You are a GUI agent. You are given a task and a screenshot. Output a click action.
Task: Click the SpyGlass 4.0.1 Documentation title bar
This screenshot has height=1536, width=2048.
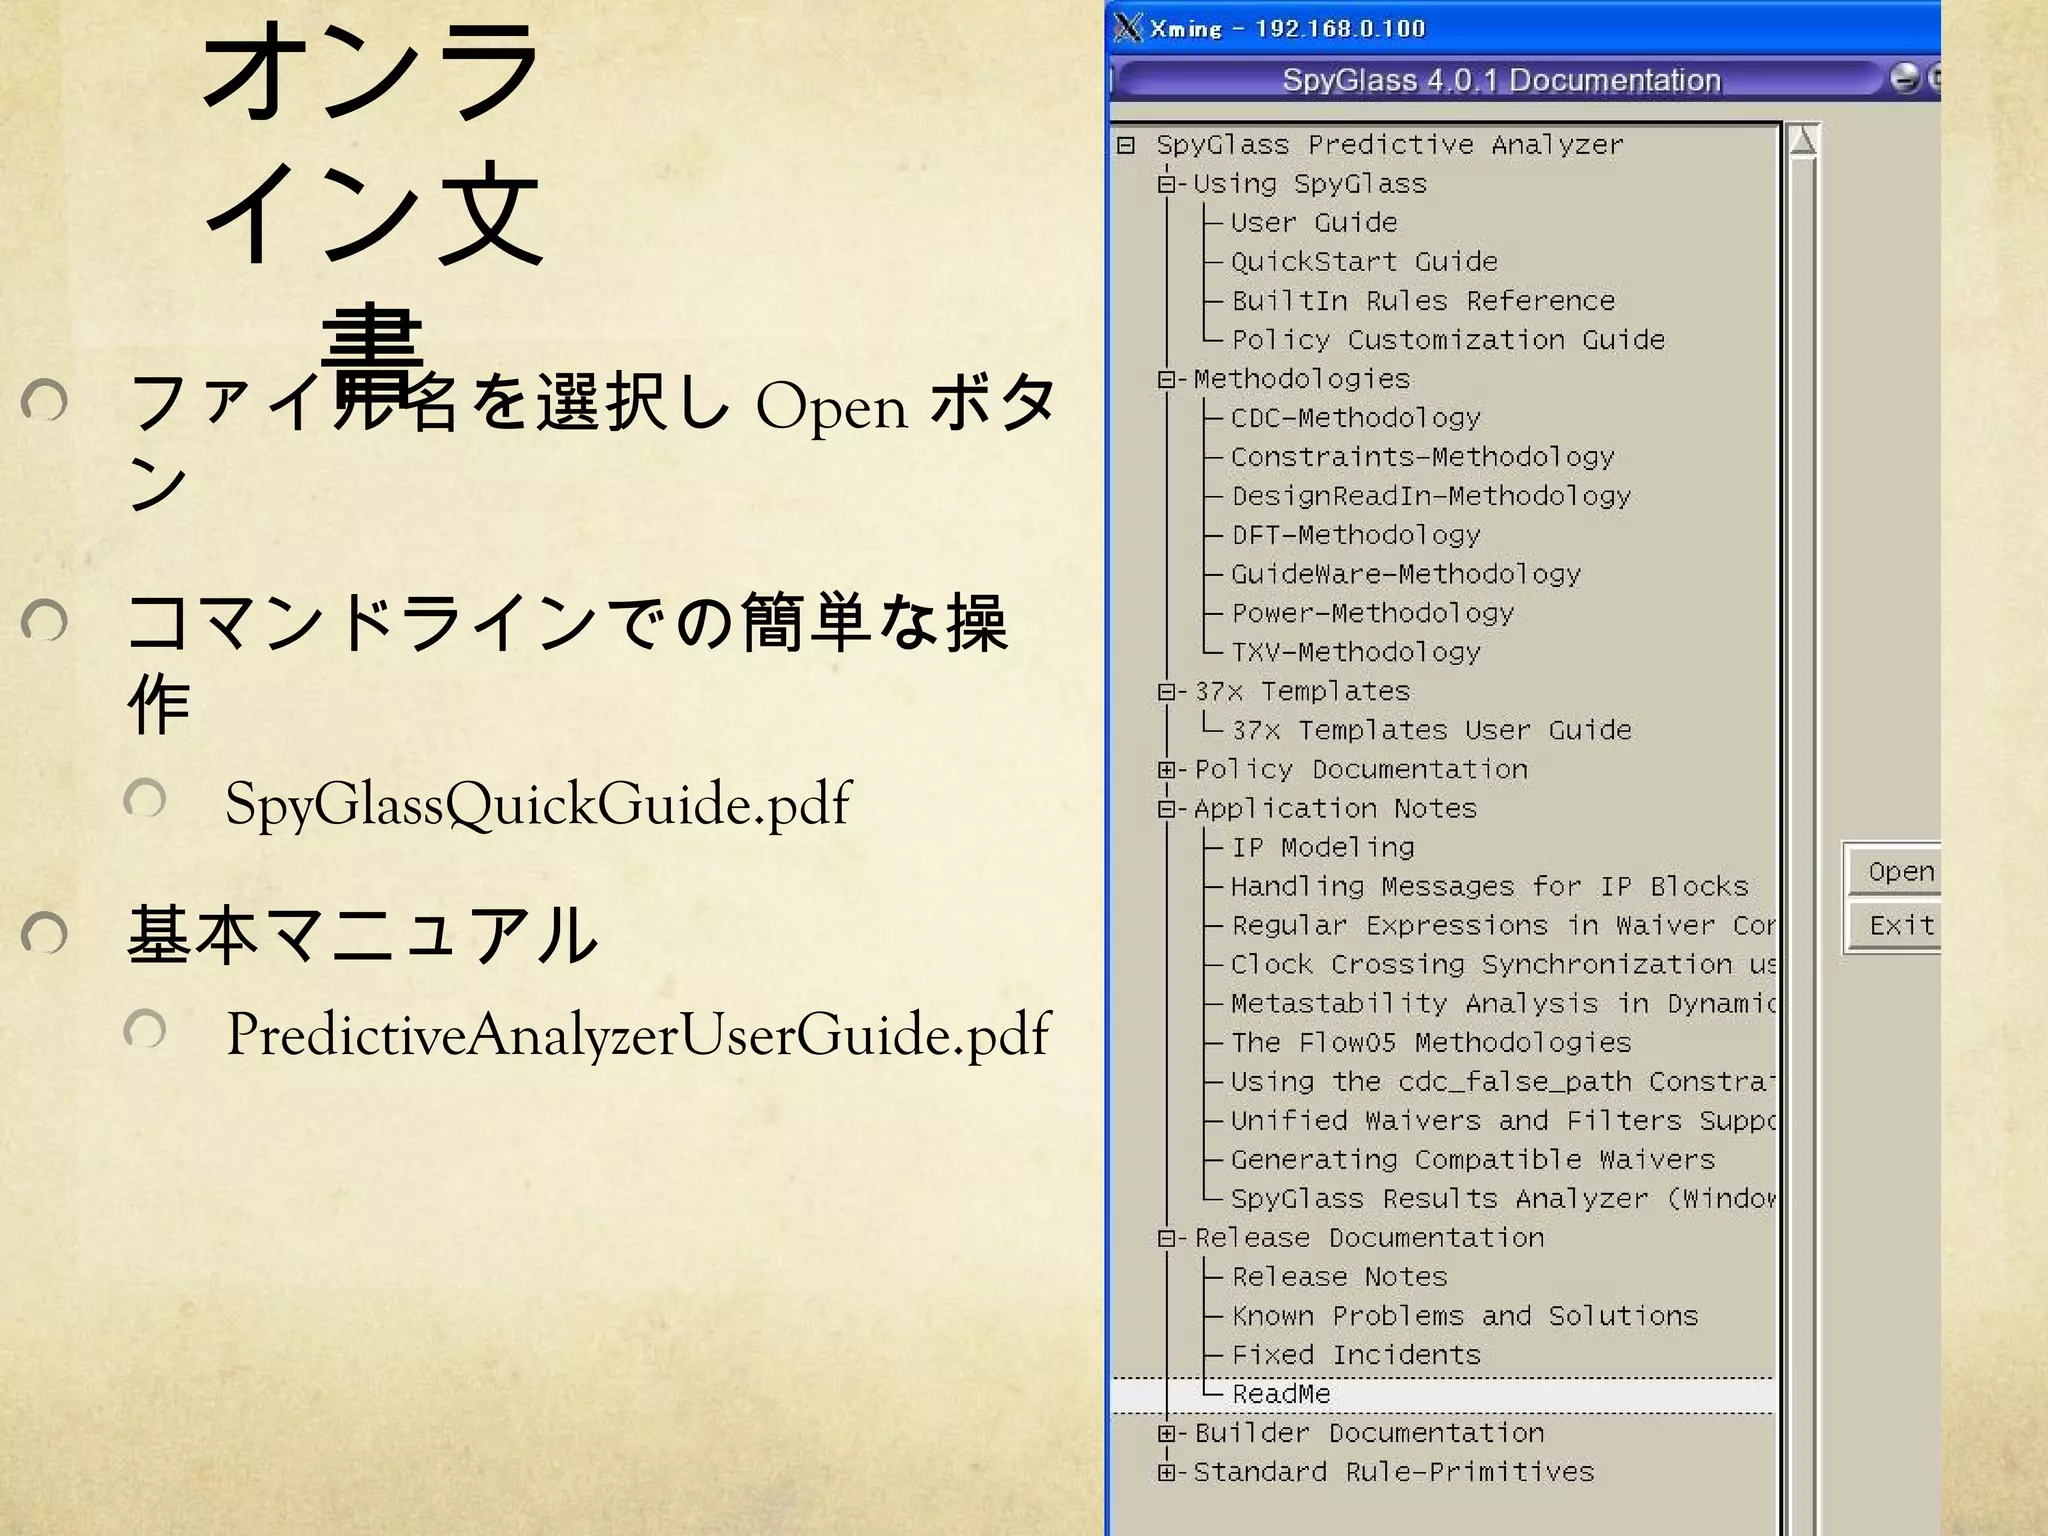coord(1501,79)
